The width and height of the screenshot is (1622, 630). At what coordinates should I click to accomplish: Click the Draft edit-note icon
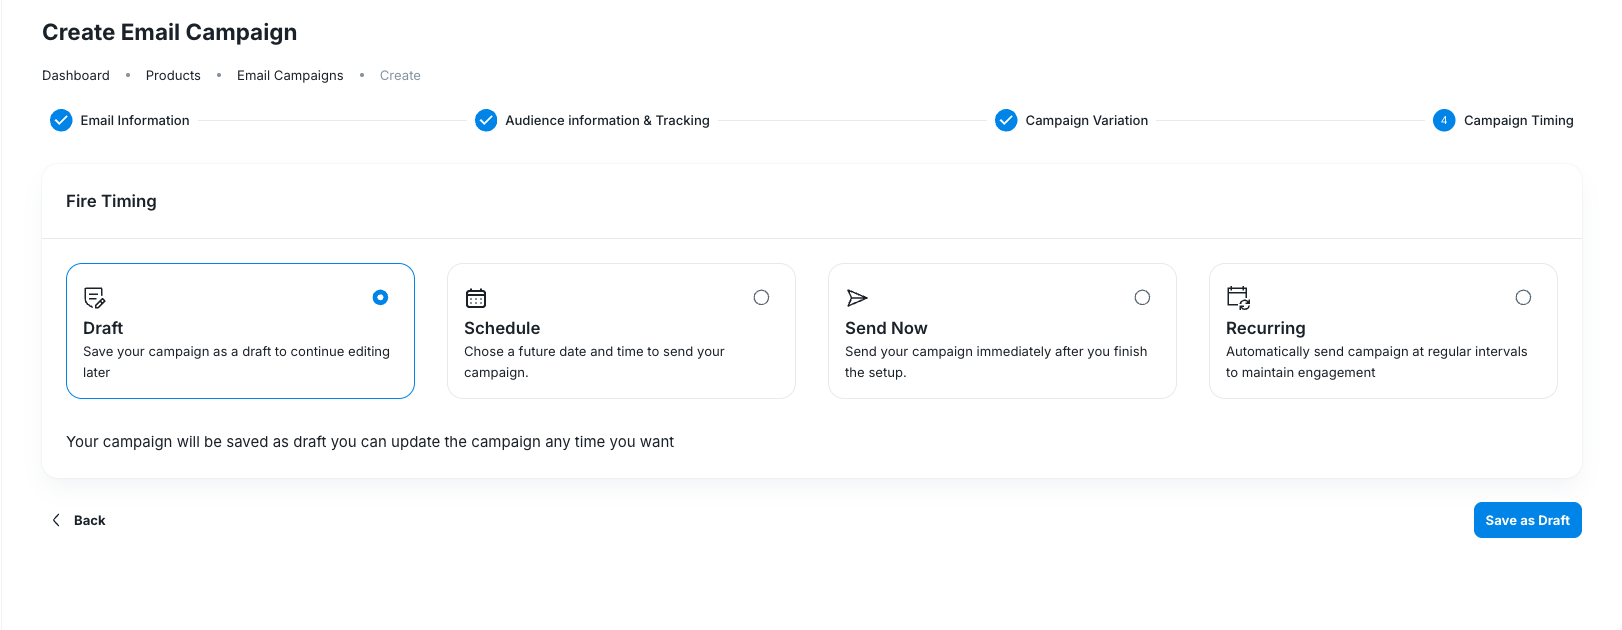pyautogui.click(x=95, y=298)
